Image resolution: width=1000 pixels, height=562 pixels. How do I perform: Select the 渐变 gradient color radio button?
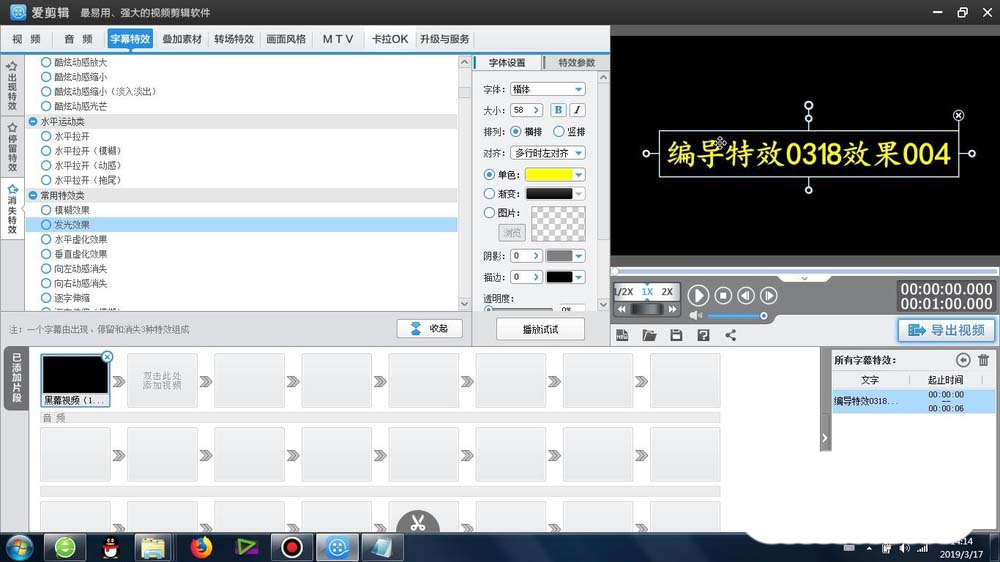point(490,194)
